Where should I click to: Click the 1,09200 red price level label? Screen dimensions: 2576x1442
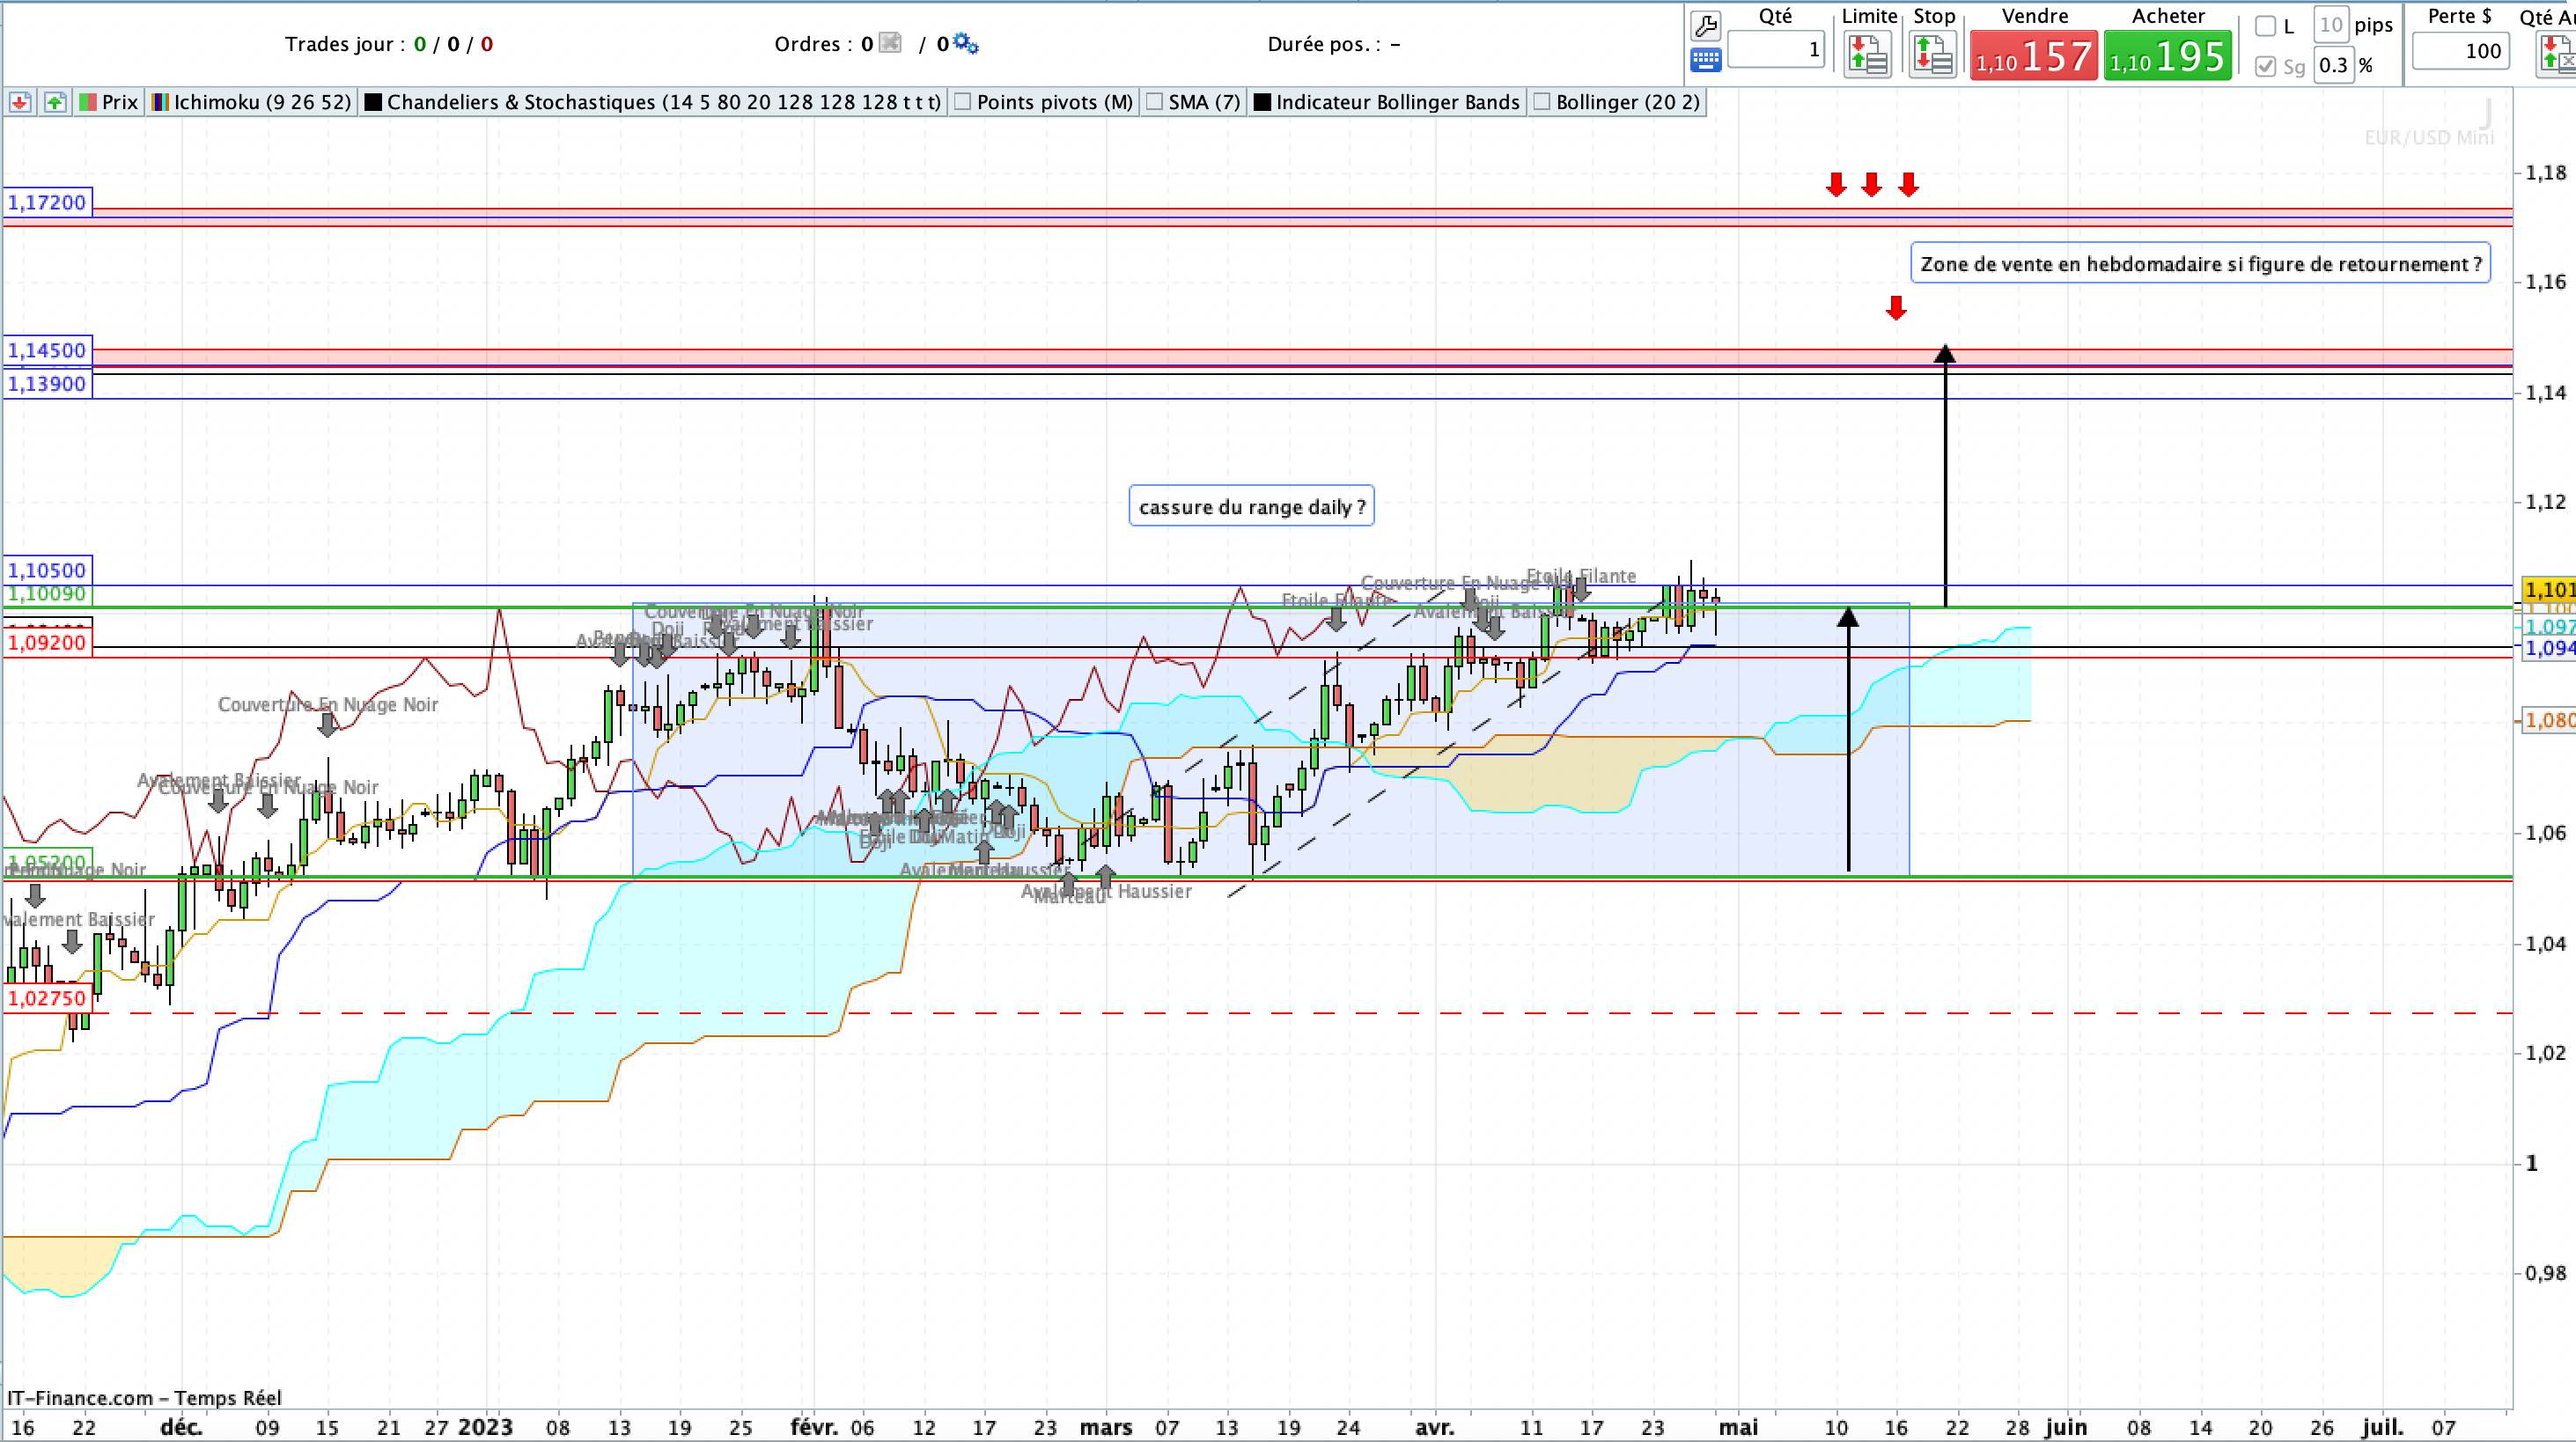(x=47, y=643)
